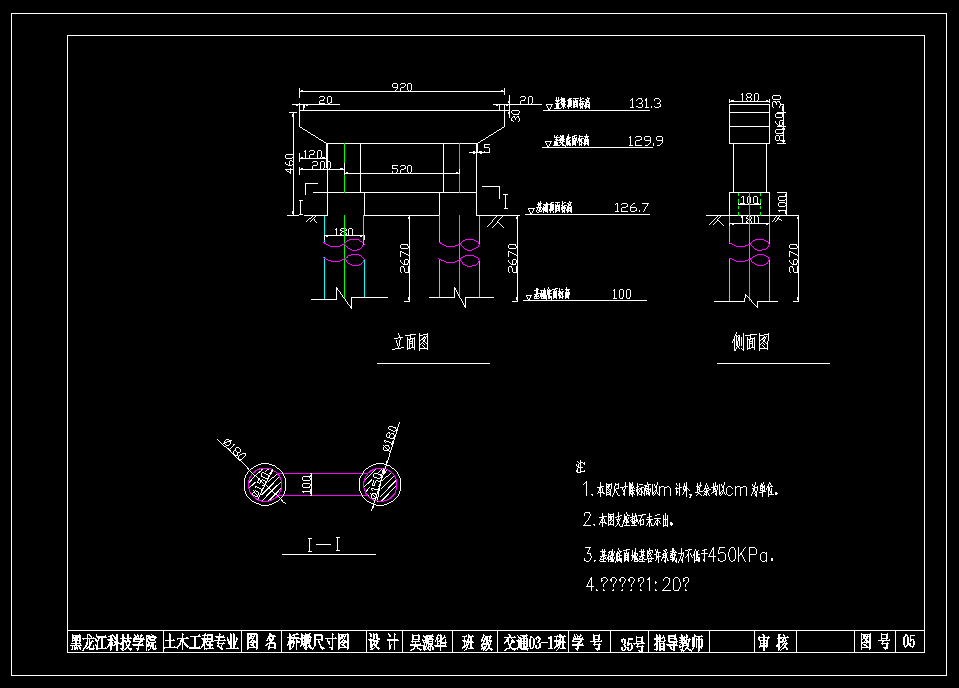Click the 侧面图 view title
The image size is (959, 688).
[x=750, y=342]
